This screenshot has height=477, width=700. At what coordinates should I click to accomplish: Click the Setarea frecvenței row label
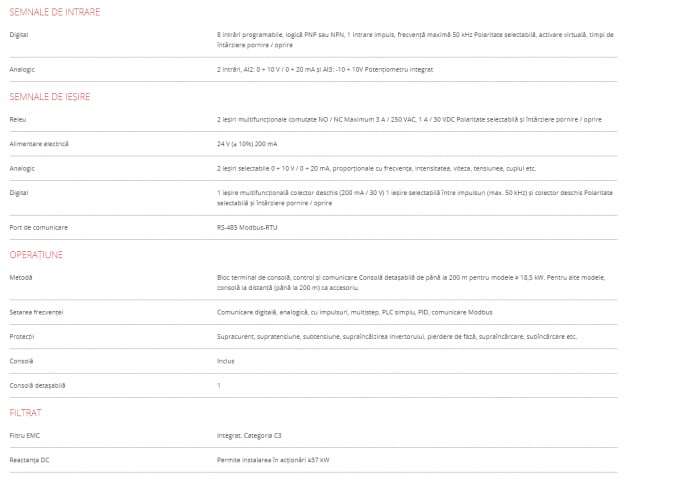36,312
